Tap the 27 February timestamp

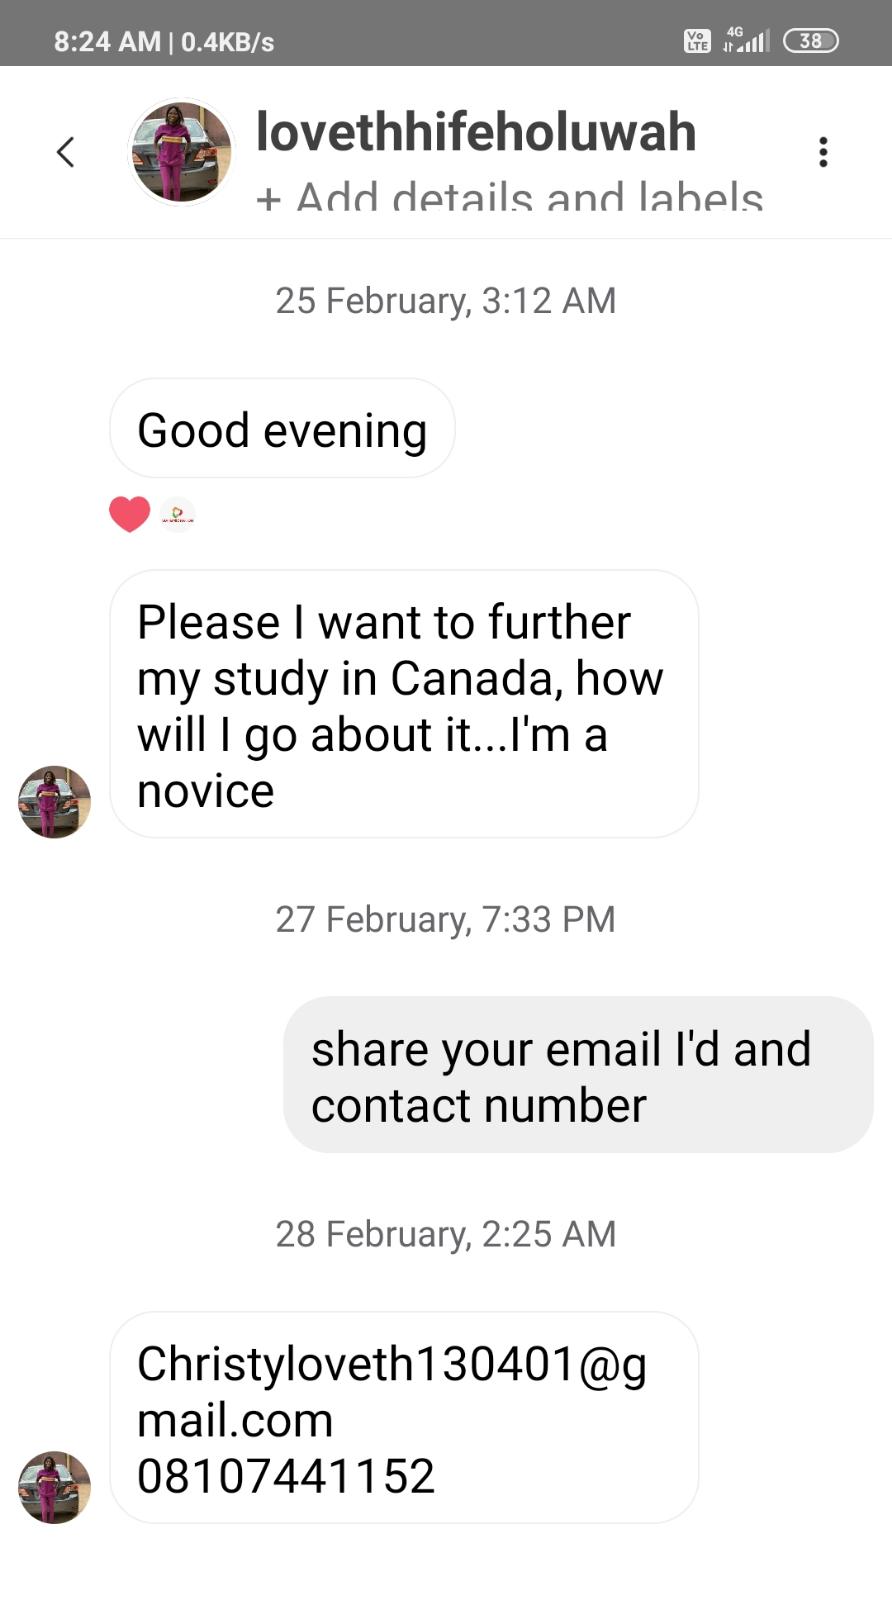(x=445, y=919)
